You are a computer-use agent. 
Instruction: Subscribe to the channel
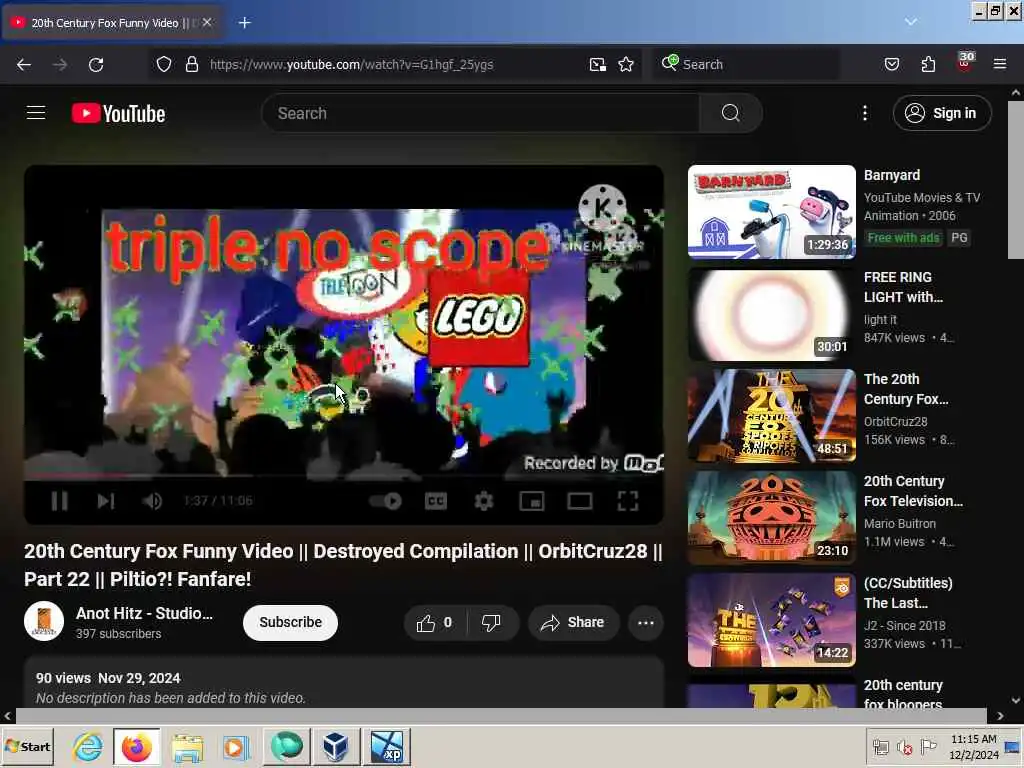[290, 622]
